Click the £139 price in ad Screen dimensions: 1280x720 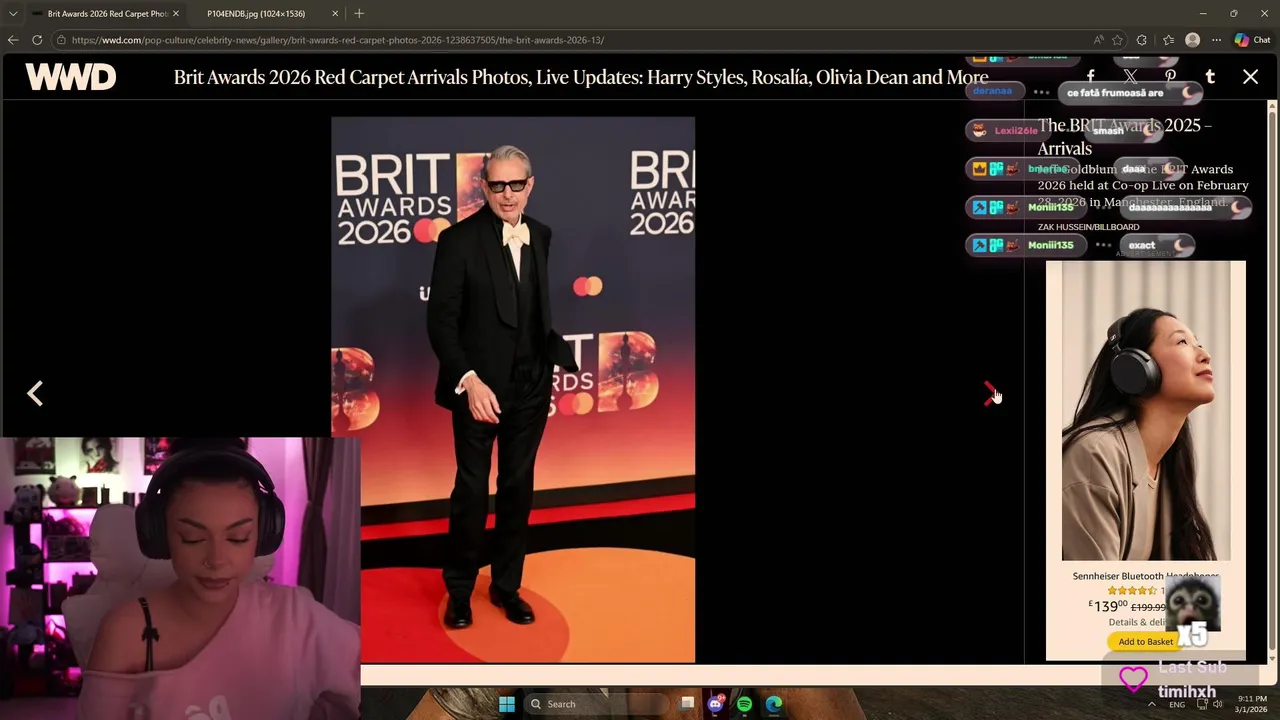pos(1108,606)
